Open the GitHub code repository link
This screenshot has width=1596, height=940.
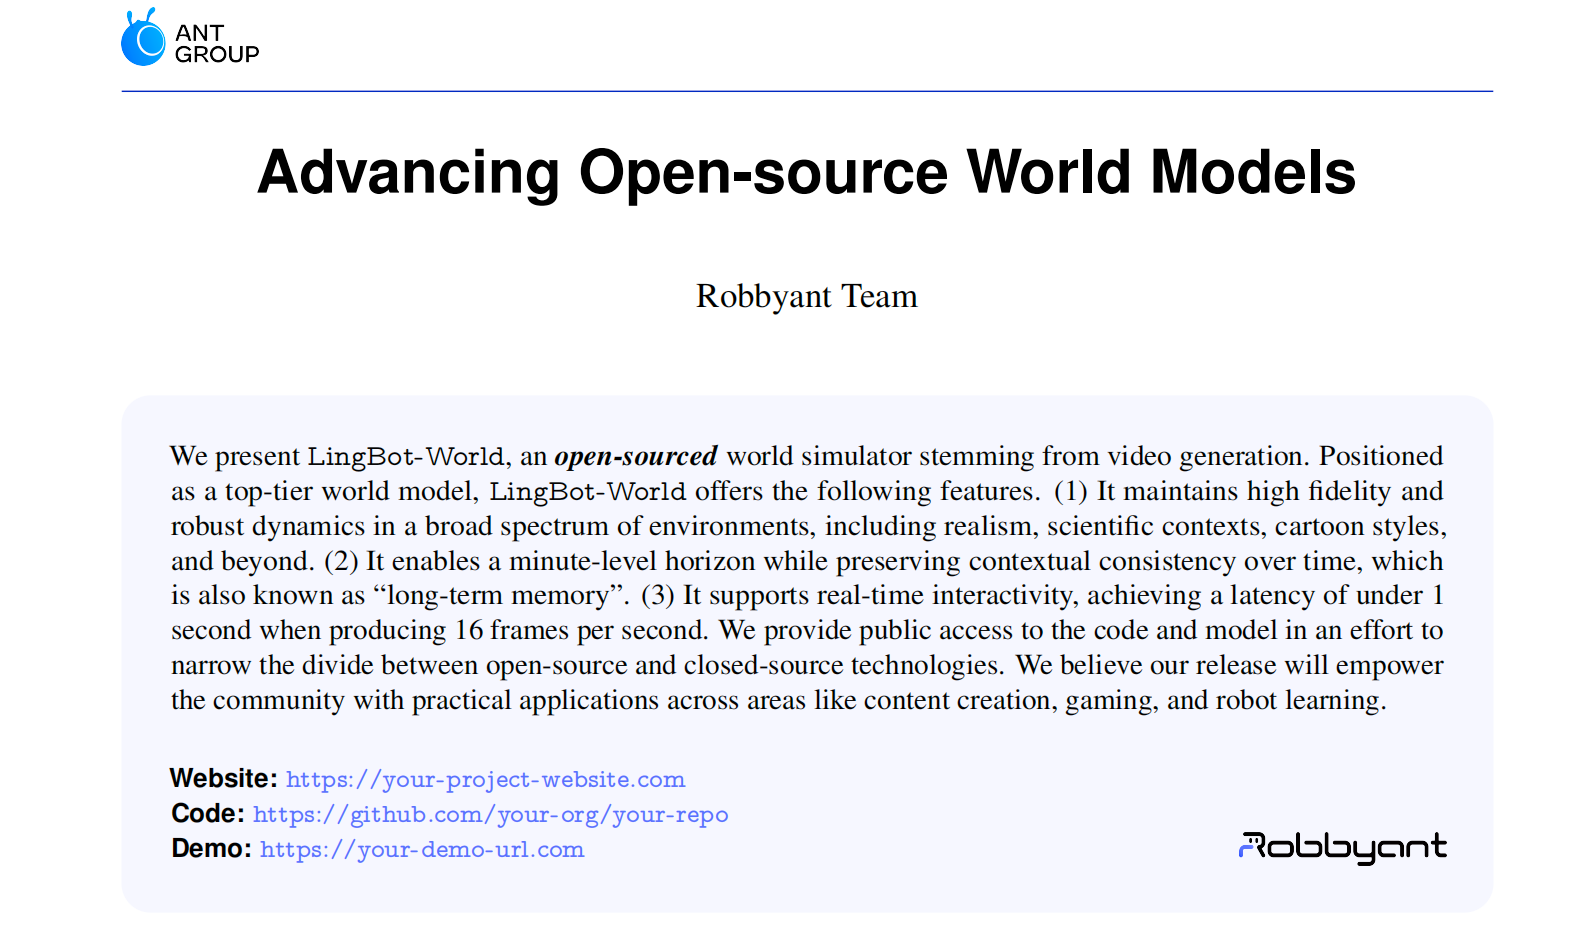(490, 815)
